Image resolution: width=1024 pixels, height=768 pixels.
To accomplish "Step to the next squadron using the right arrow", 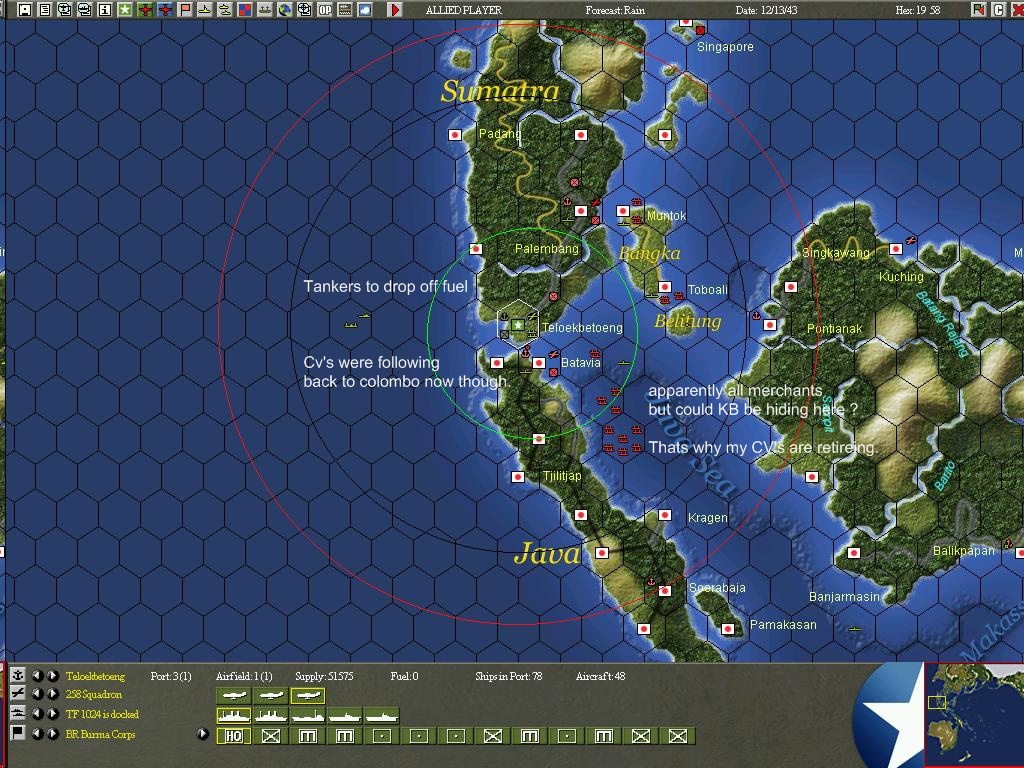I will point(52,694).
